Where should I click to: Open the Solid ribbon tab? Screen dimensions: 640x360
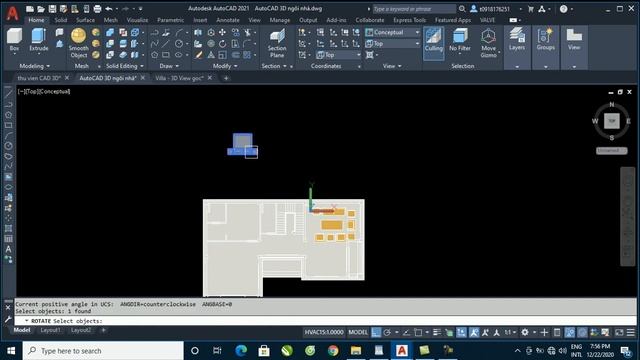pos(61,20)
